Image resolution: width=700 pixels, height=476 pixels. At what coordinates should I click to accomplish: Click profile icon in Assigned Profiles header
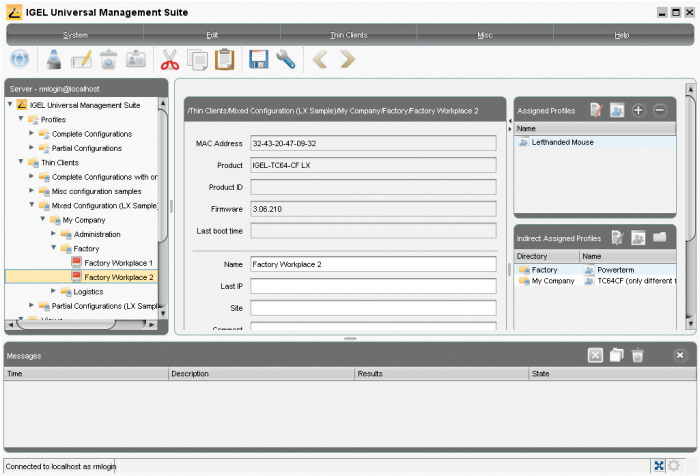coord(617,110)
